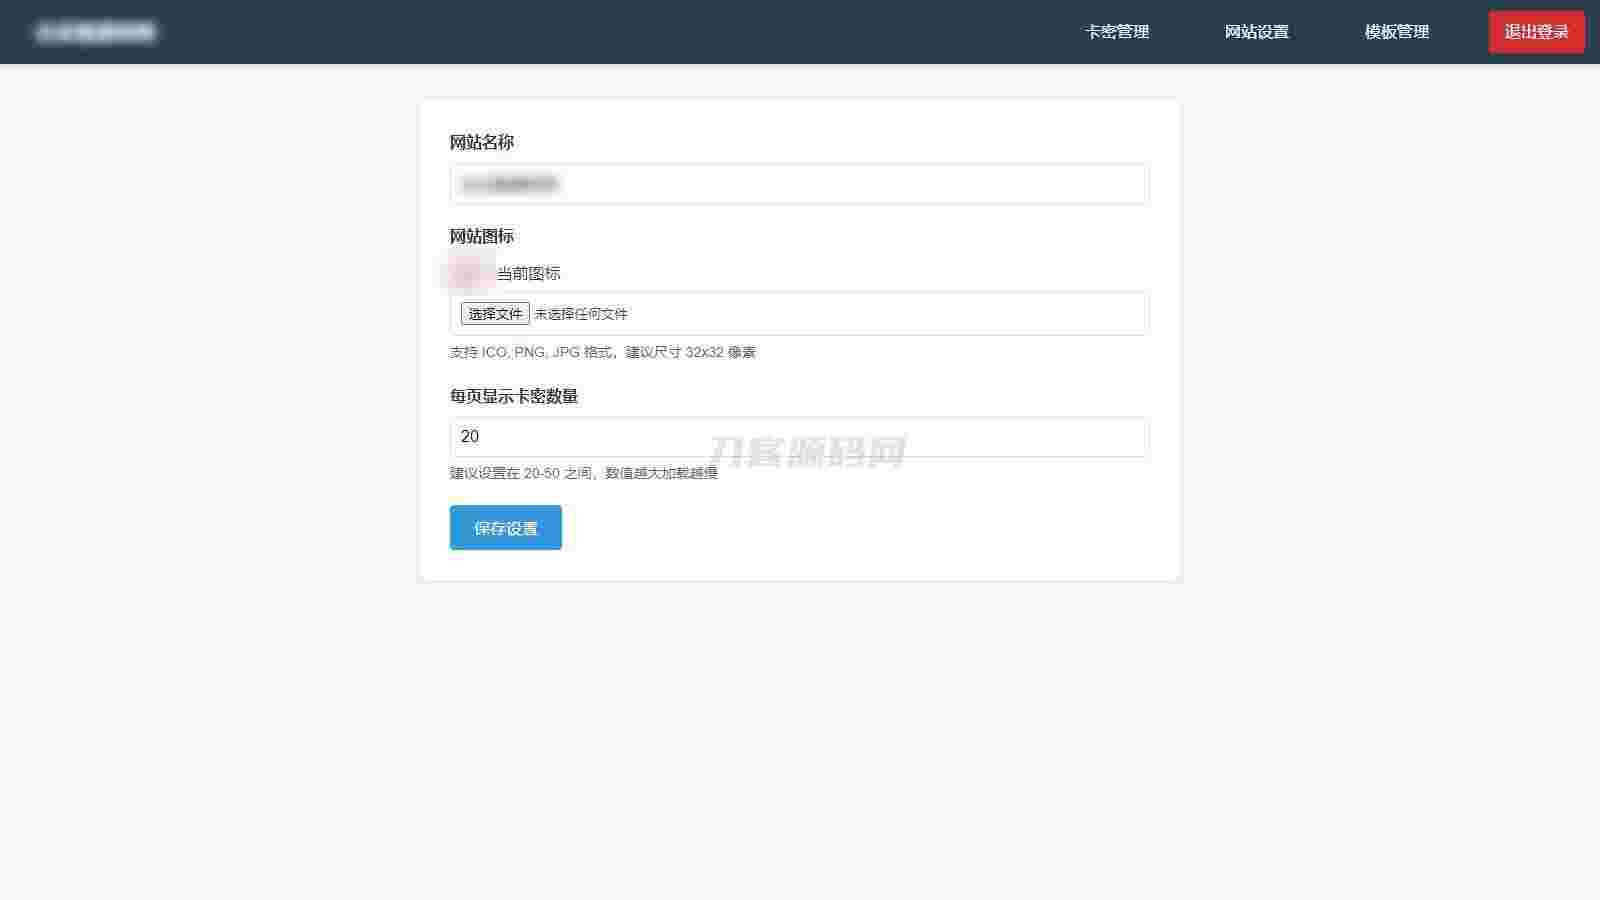
Task: Focus the 每页显示卡密数量 number field
Action: click(x=799, y=437)
